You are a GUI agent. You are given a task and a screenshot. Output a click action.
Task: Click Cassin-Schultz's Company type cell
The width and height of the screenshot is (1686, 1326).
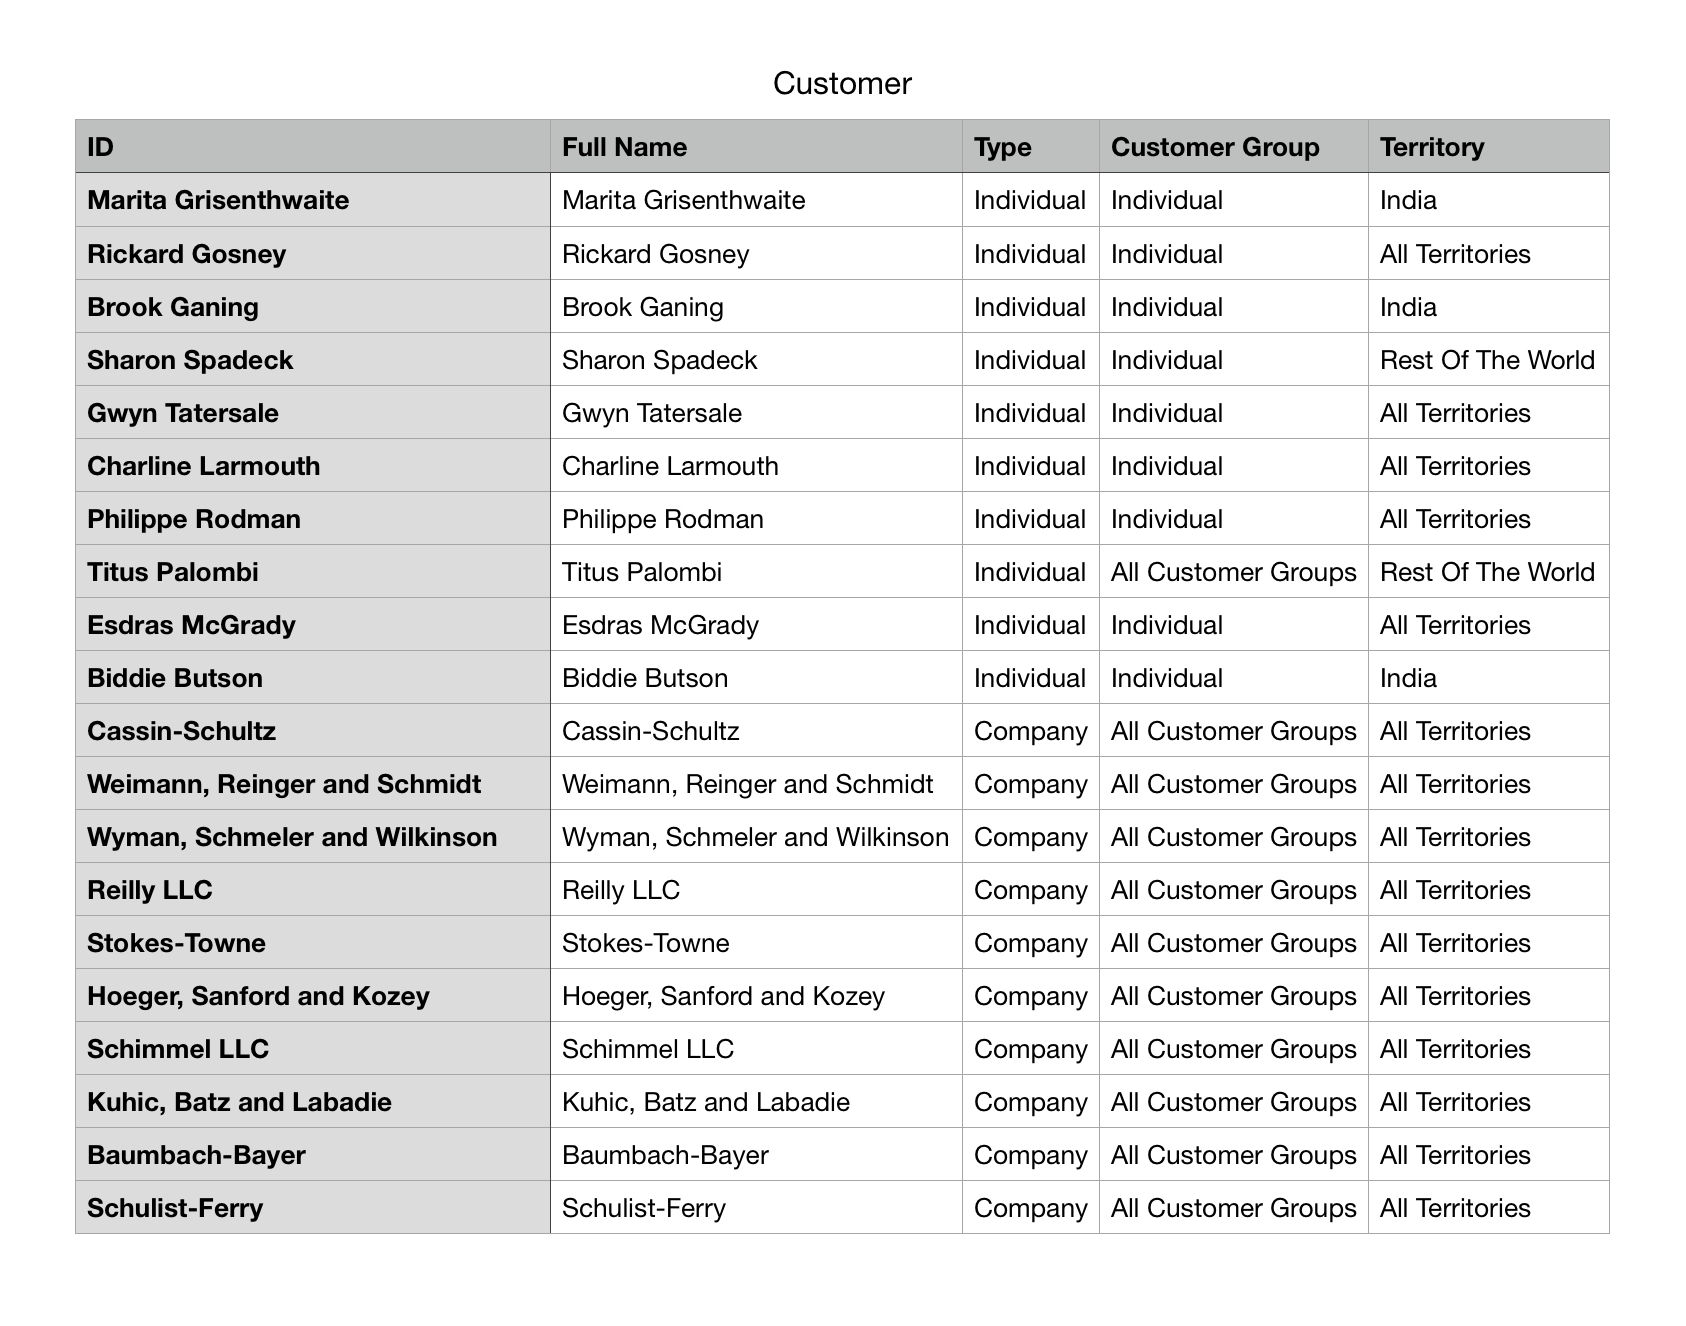coord(1031,730)
